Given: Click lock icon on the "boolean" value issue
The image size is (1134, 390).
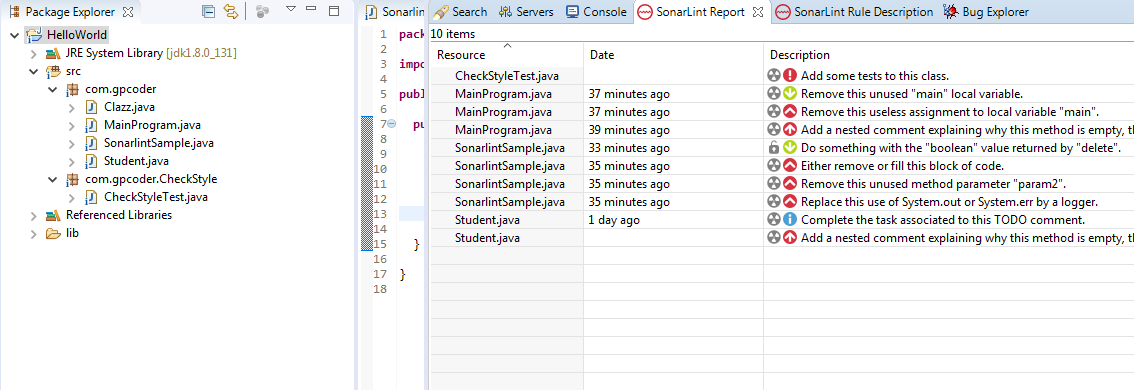Looking at the screenshot, I should tap(774, 148).
